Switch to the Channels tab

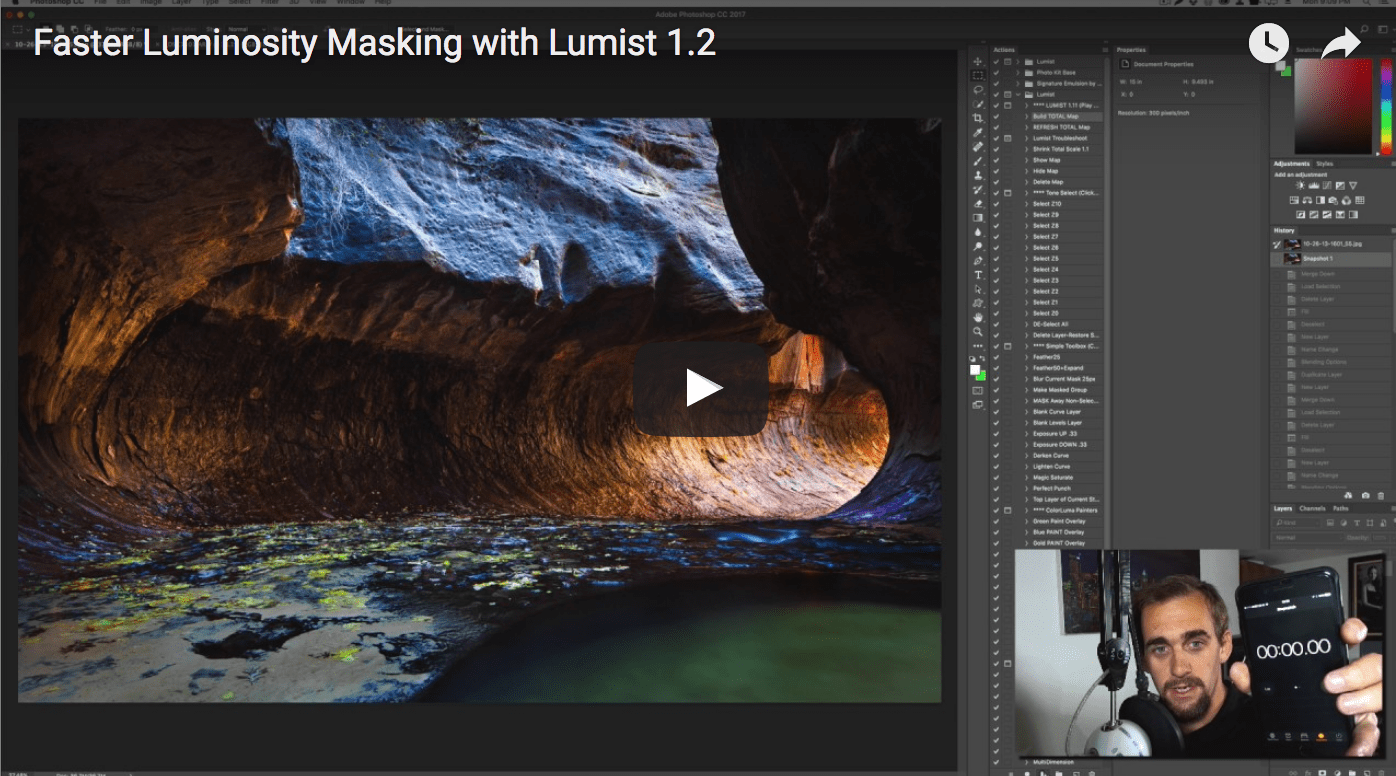1312,509
